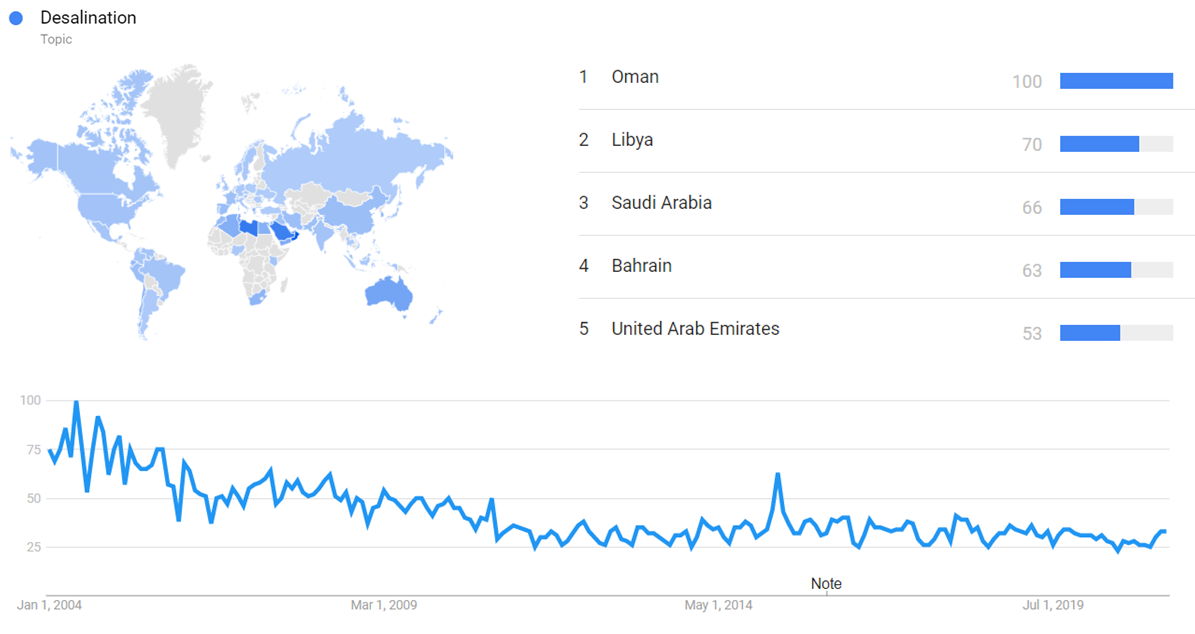Open Oman in the region ranking
Image resolution: width=1195 pixels, height=634 pixels.
[635, 77]
